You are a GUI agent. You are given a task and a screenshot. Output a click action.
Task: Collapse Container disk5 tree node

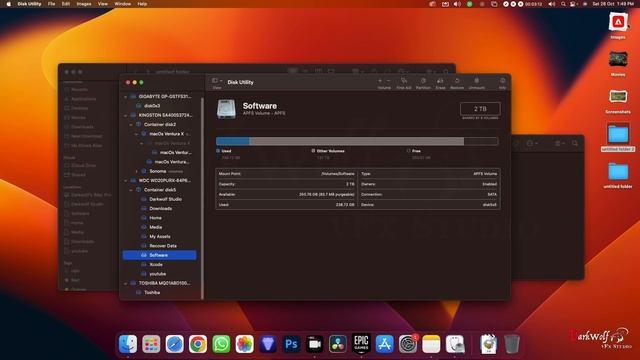(x=131, y=190)
